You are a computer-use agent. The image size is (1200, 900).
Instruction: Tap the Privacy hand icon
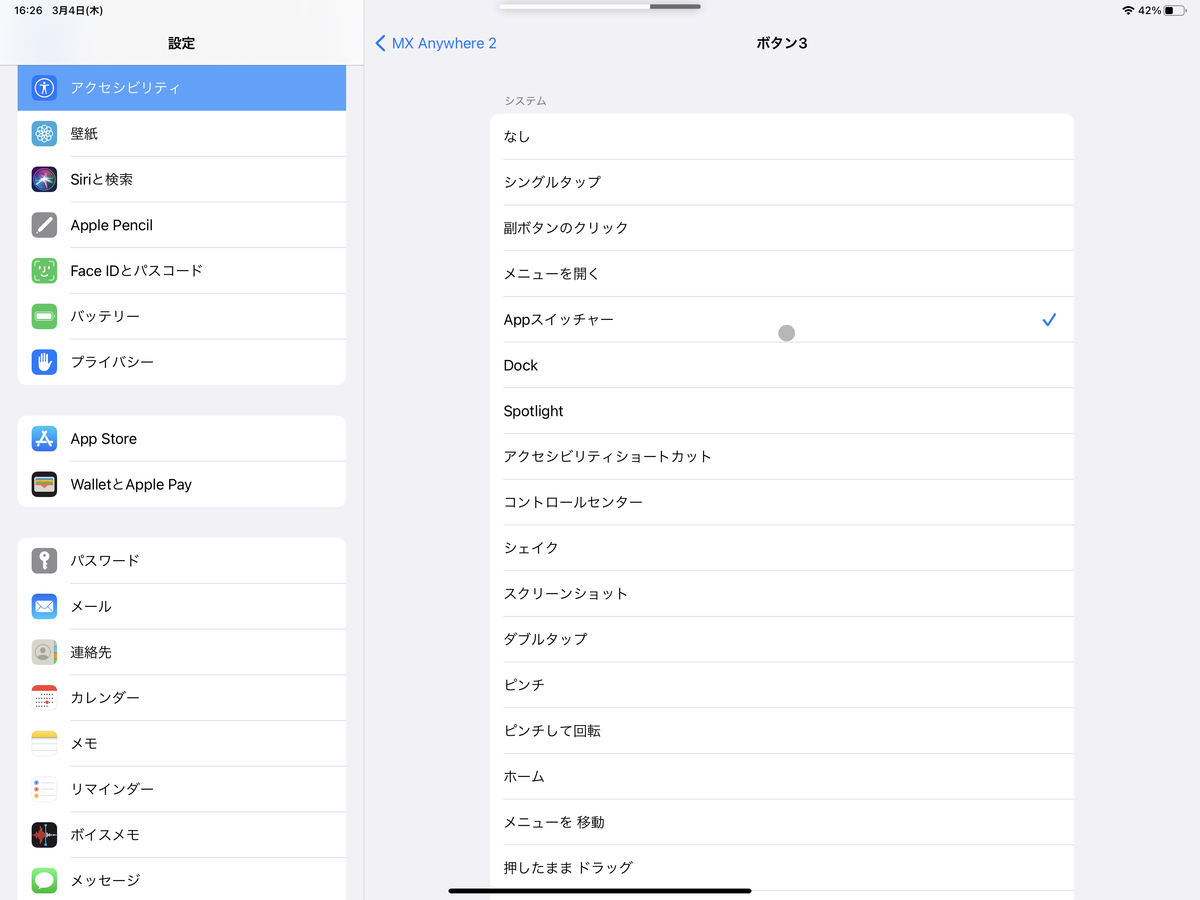pyautogui.click(x=44, y=362)
